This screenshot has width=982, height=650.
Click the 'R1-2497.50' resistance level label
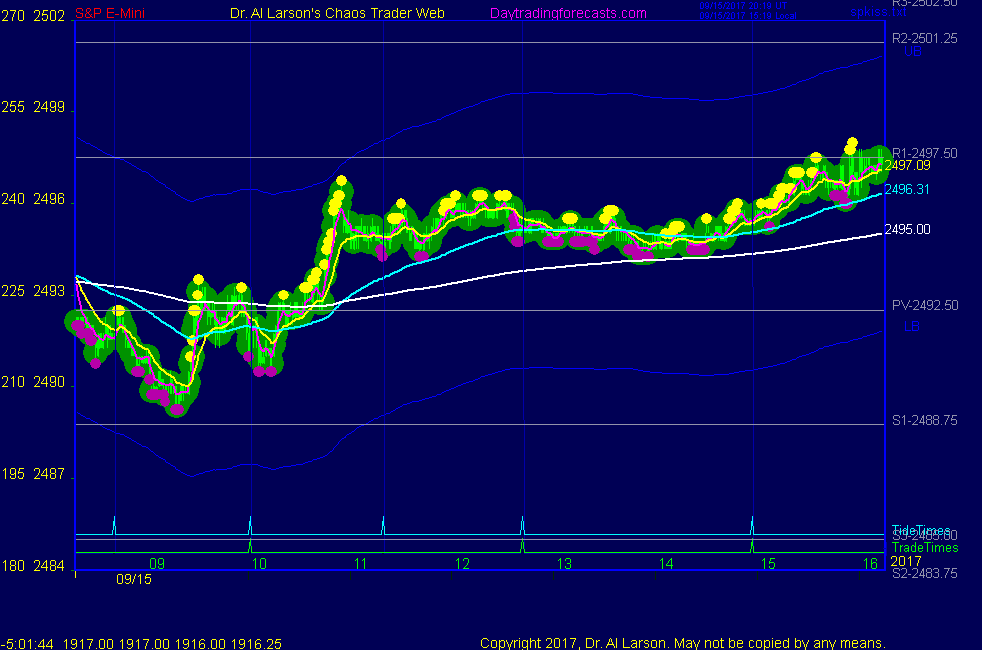click(924, 153)
